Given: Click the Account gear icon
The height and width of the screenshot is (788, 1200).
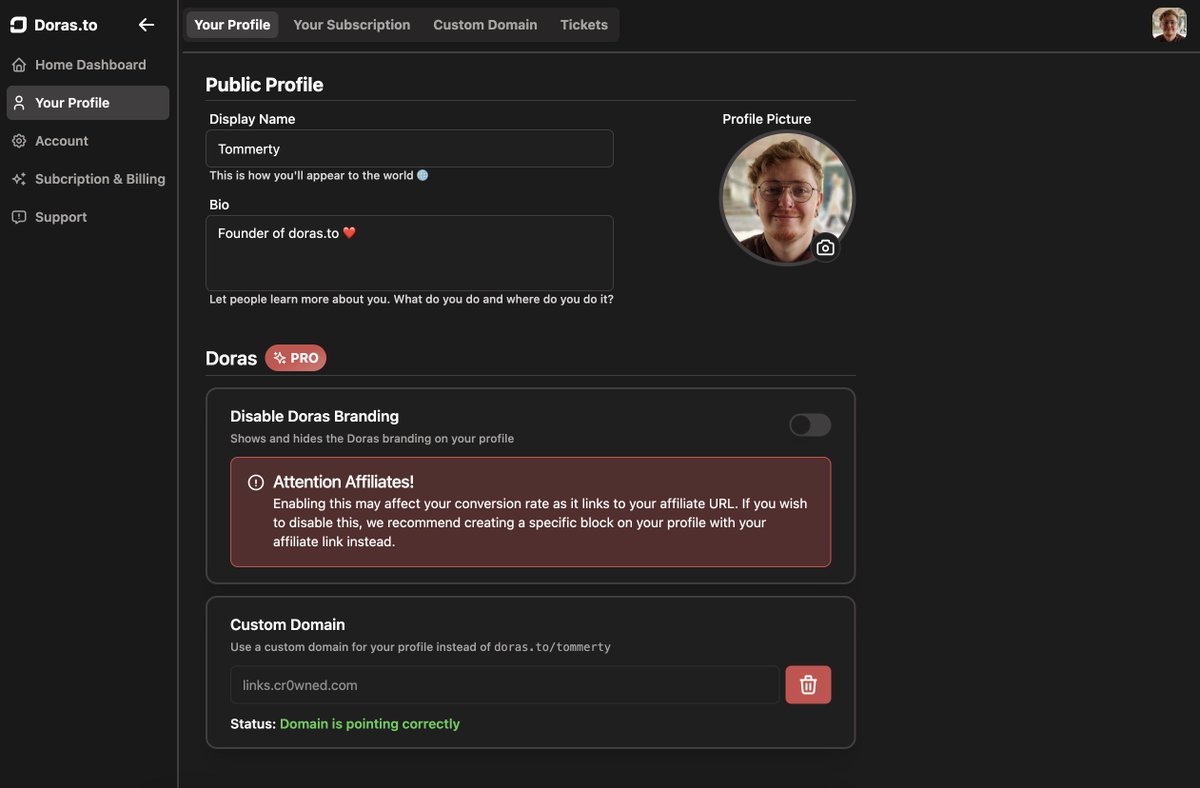Looking at the screenshot, I should pyautogui.click(x=19, y=141).
